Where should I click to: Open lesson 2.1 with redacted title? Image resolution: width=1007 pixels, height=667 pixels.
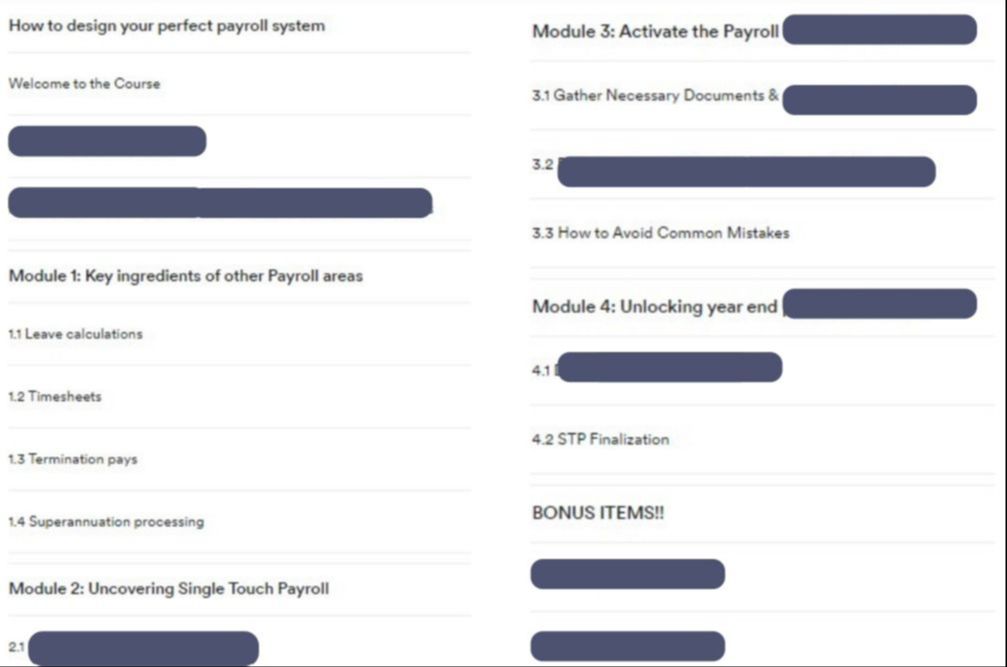pyautogui.click(x=134, y=647)
